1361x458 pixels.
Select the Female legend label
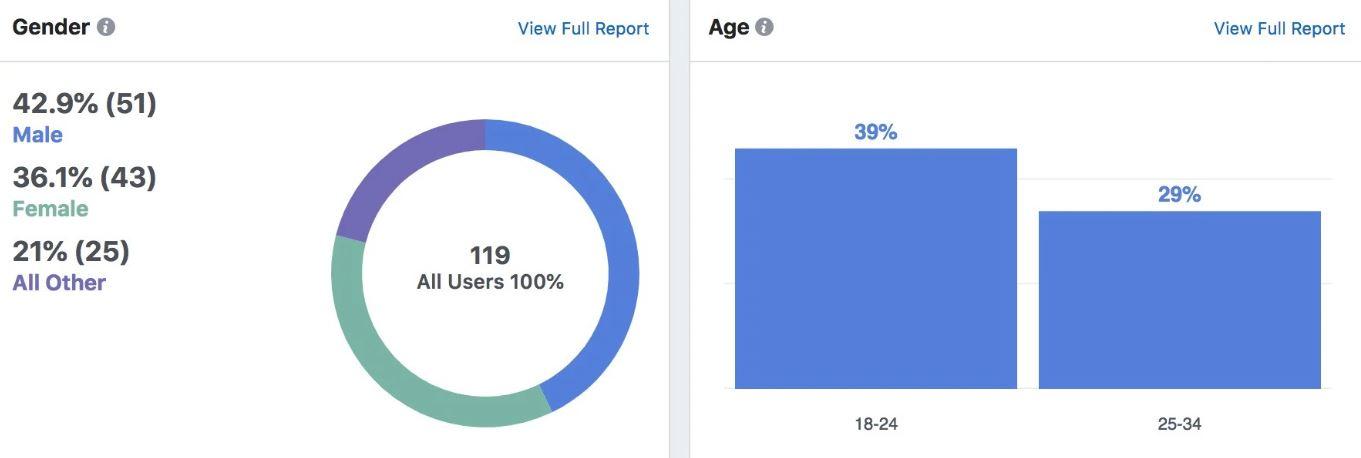tap(50, 209)
